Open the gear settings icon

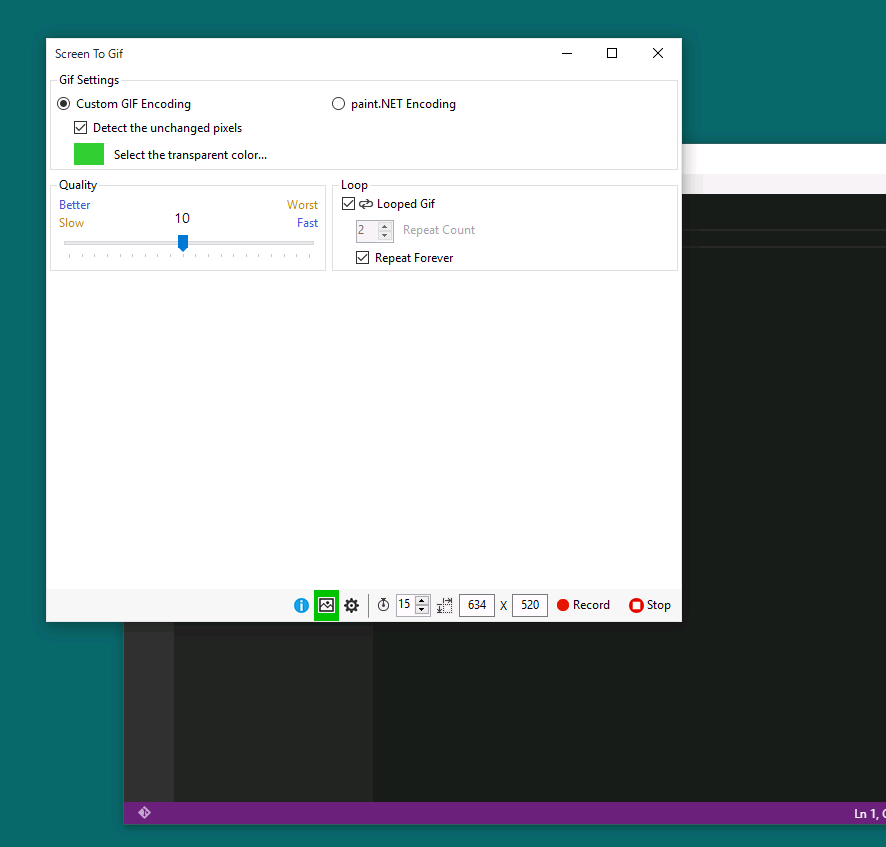pos(351,606)
